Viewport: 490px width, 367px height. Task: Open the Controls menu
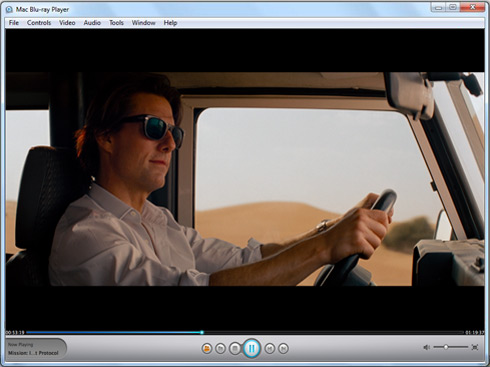tap(39, 23)
